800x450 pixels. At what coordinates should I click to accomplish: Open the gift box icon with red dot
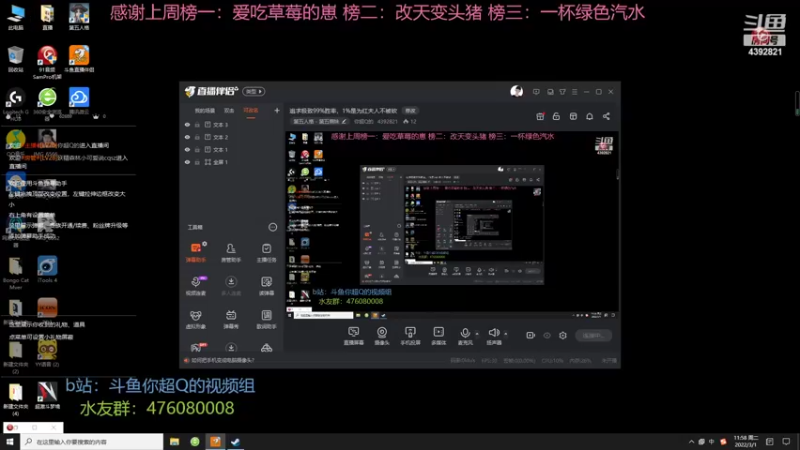tap(540, 116)
